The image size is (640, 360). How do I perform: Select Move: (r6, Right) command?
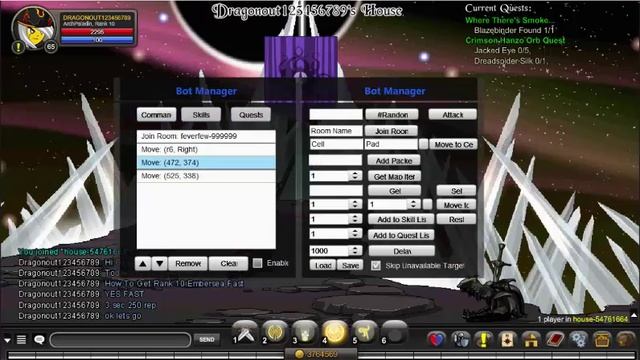click(x=206, y=149)
